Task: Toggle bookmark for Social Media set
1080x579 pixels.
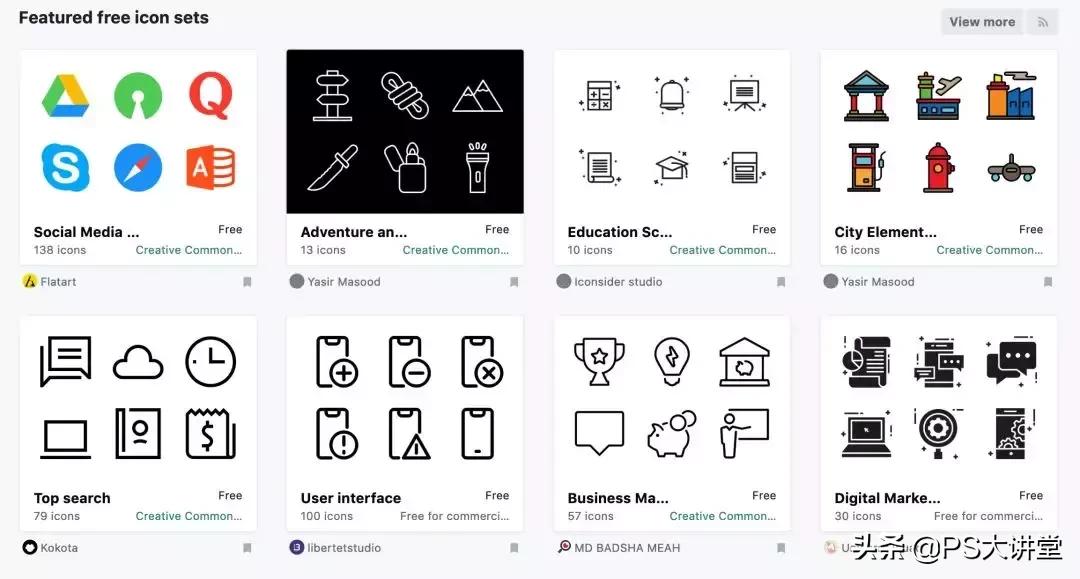Action: 247,282
